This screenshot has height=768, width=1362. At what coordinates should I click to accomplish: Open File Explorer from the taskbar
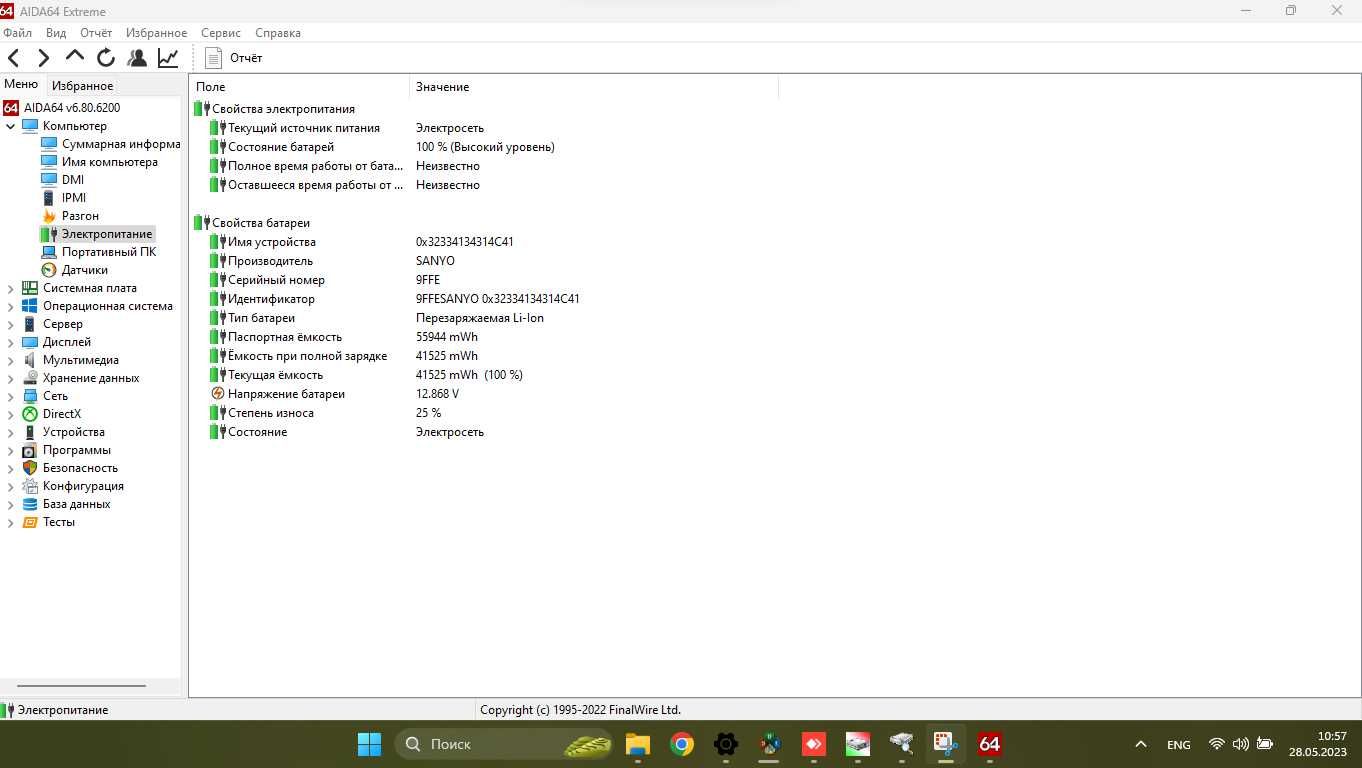click(x=637, y=744)
